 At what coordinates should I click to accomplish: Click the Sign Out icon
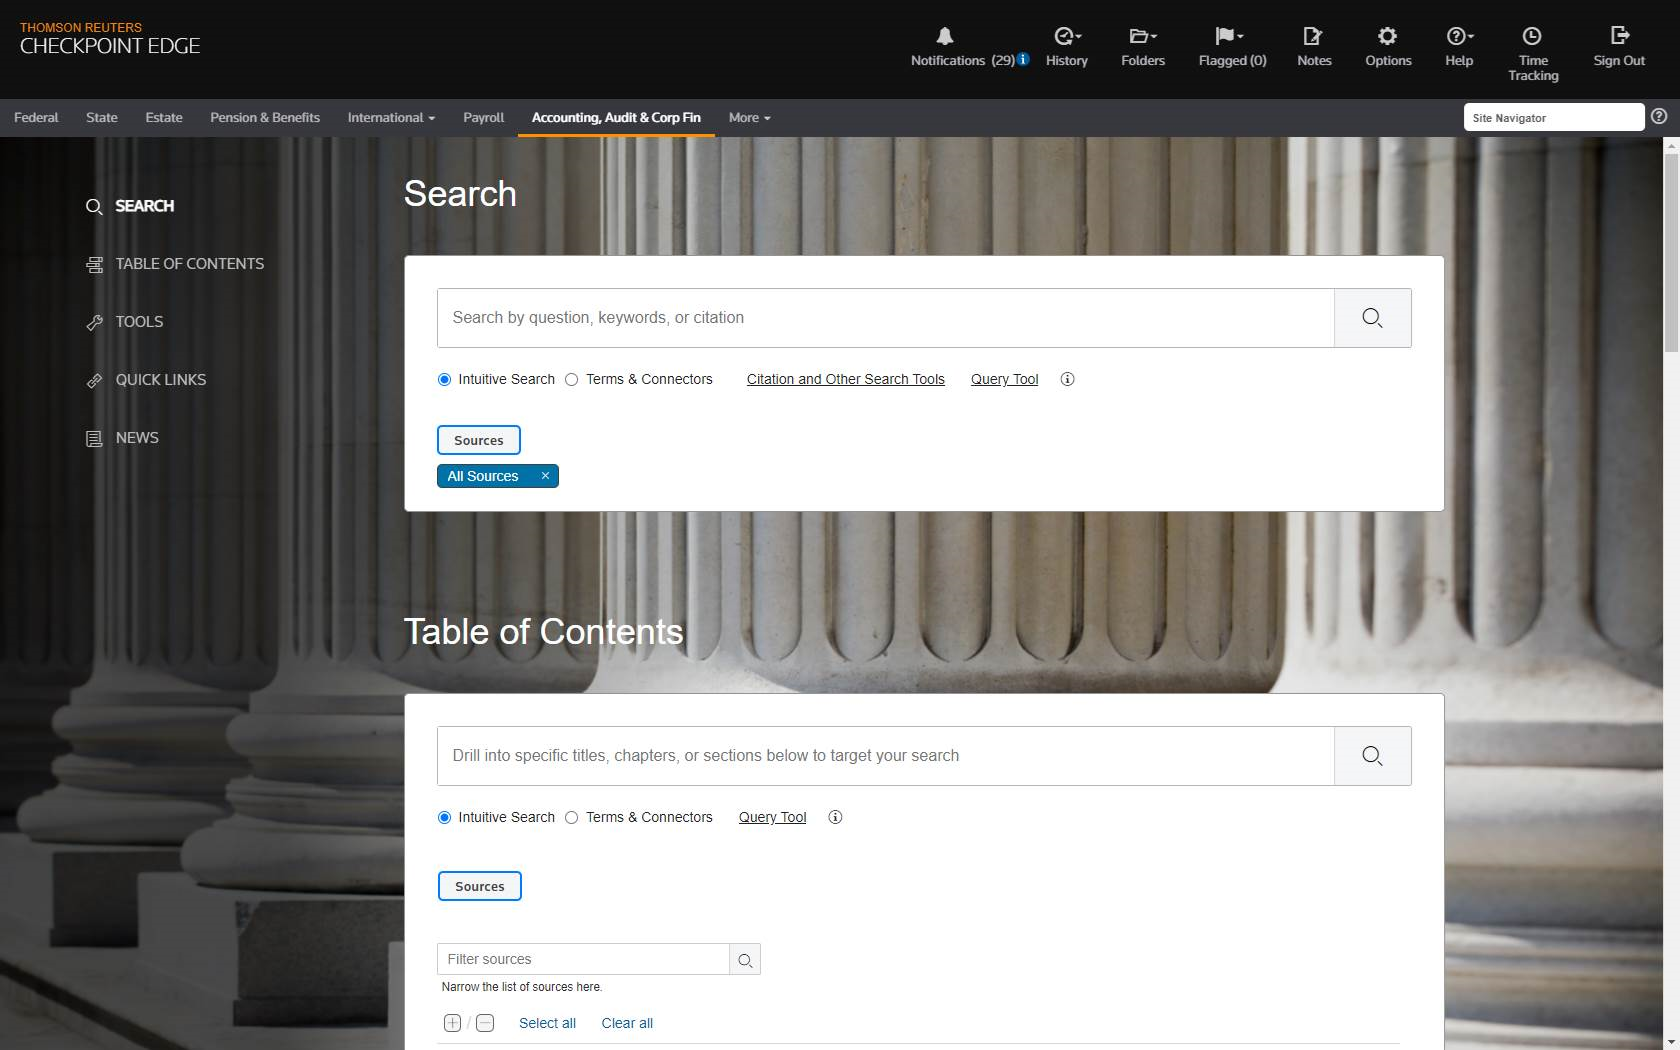[1619, 37]
